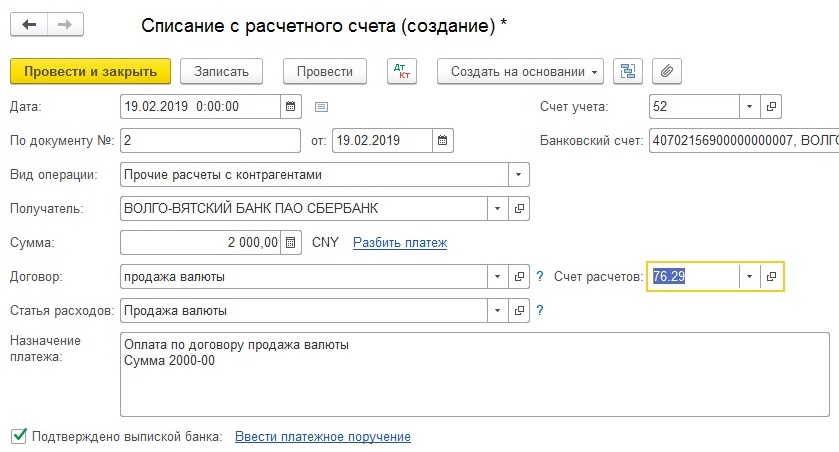Click the back navigation arrow
The width and height of the screenshot is (839, 452).
[30, 24]
